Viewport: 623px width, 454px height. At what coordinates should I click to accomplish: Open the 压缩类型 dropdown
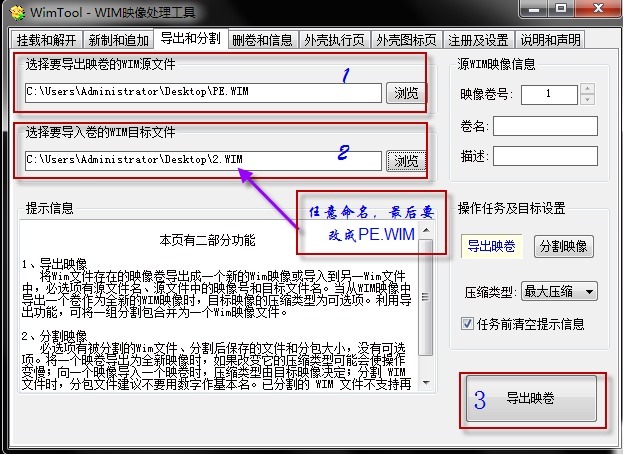tap(559, 292)
